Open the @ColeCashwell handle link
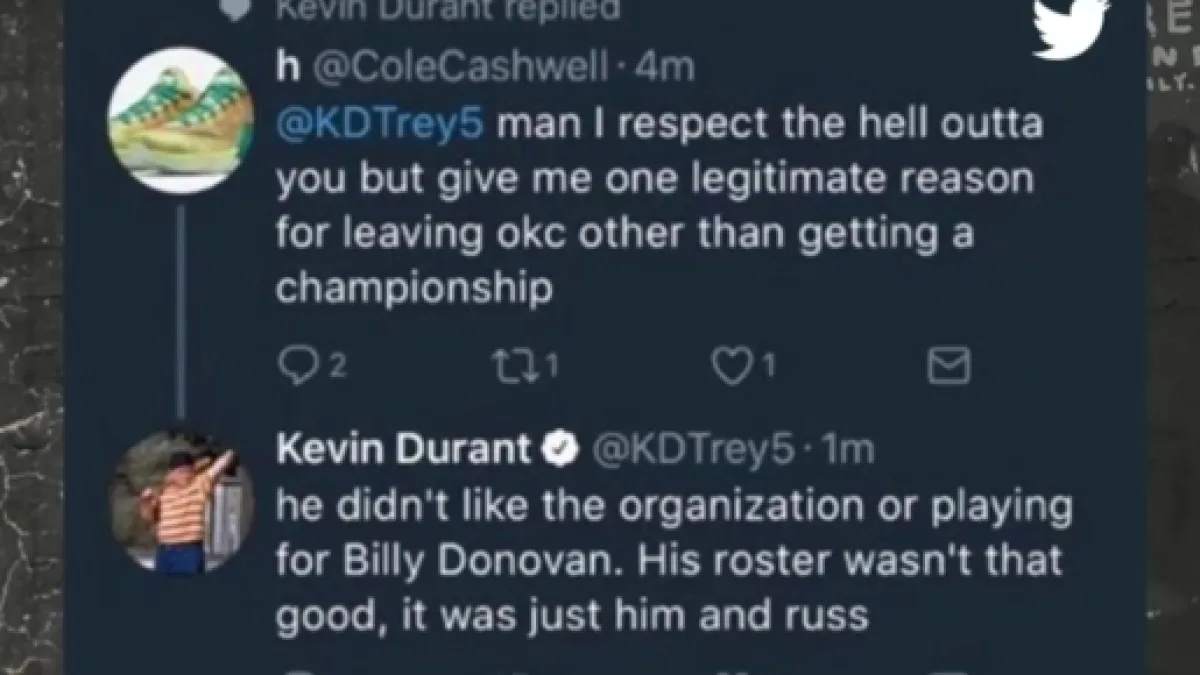The image size is (1200, 675). (x=460, y=67)
